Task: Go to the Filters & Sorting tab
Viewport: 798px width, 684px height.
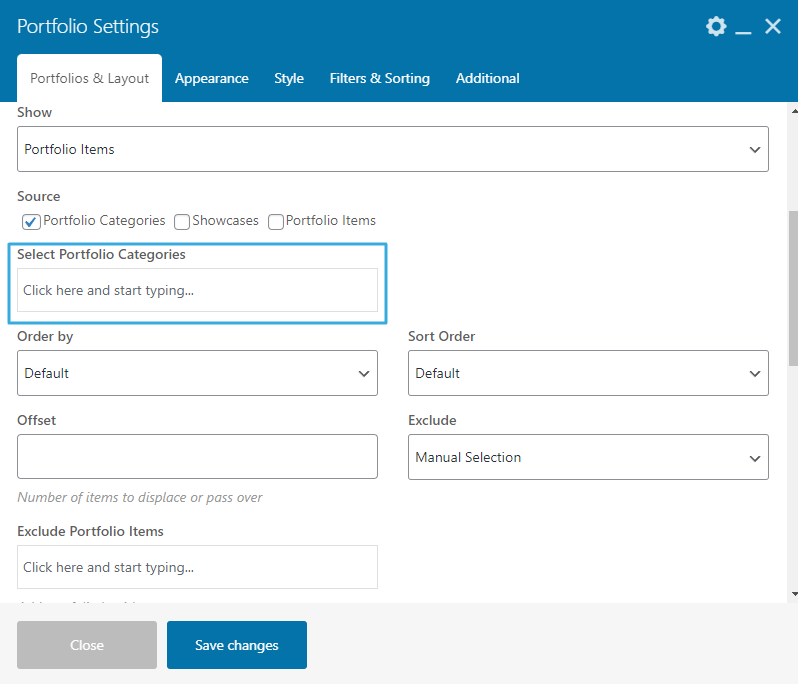Action: [379, 78]
